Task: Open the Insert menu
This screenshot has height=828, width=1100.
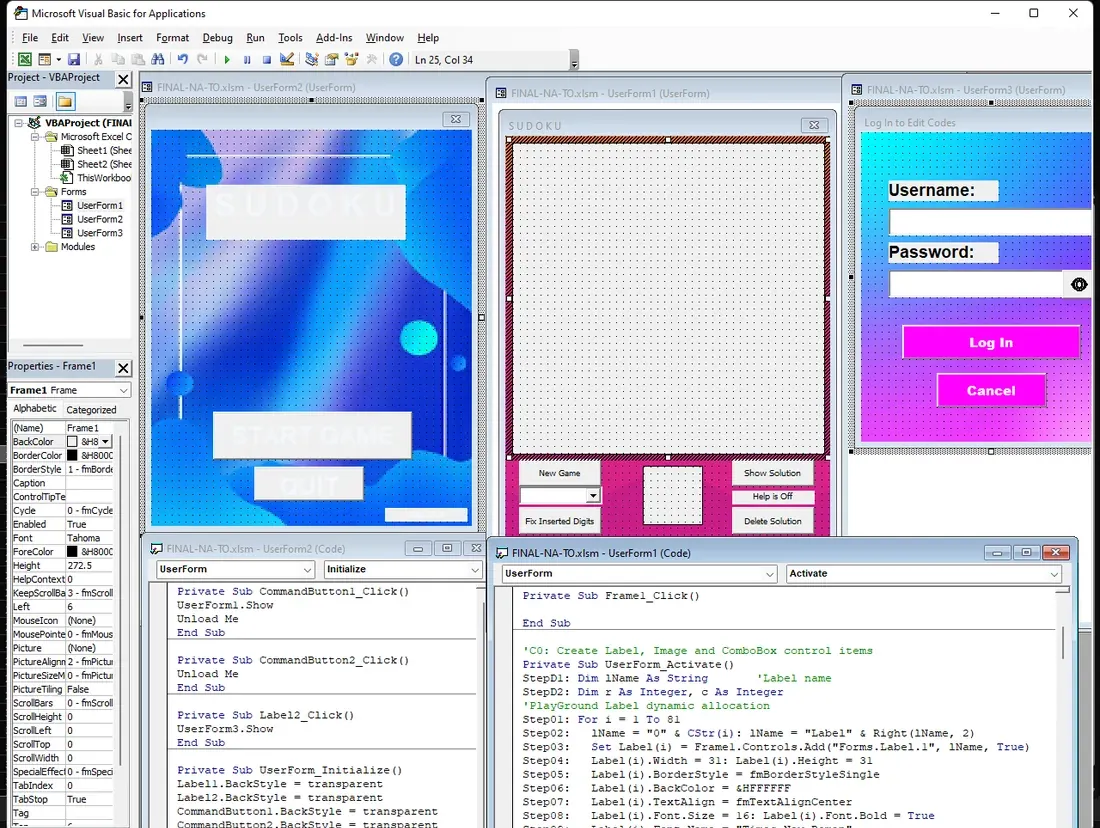Action: (x=130, y=38)
